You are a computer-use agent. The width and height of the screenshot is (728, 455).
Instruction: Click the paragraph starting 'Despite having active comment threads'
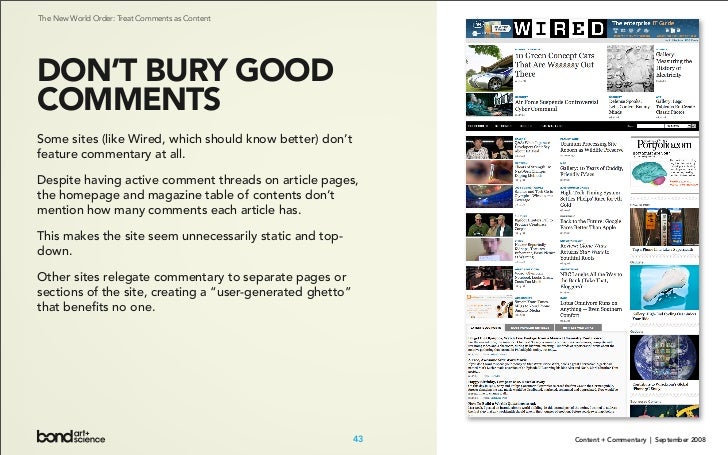197,195
